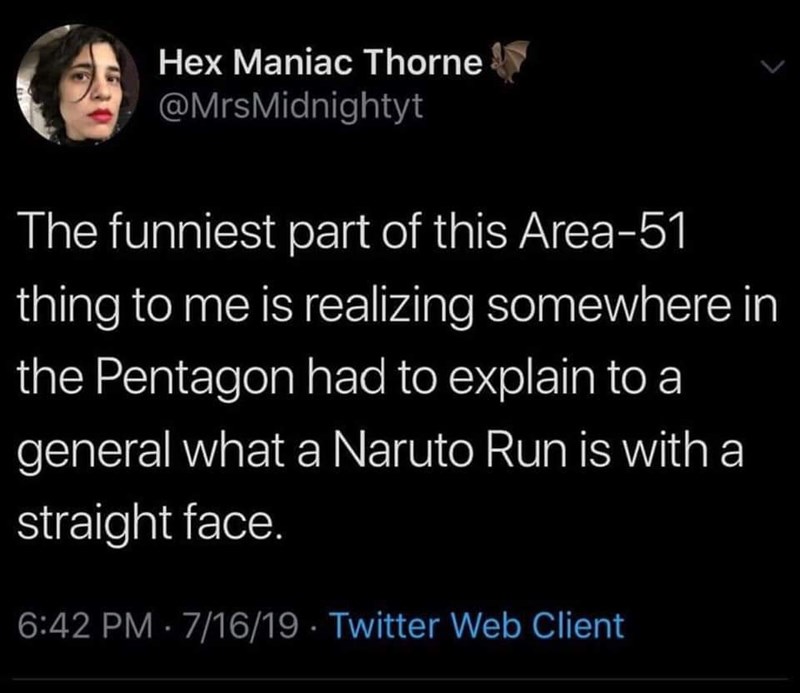Open Hex Maniac Thorne's profile name
The image size is (800, 693).
pos(321,64)
